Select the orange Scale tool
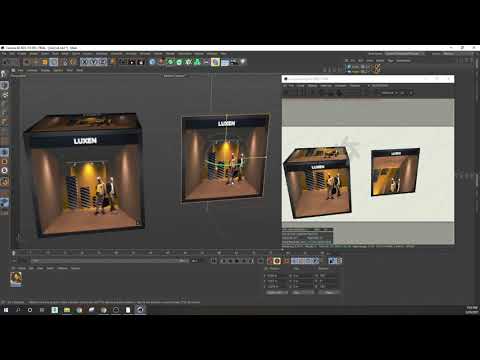The width and height of the screenshot is (480, 360). pyautogui.click(x=45, y=62)
